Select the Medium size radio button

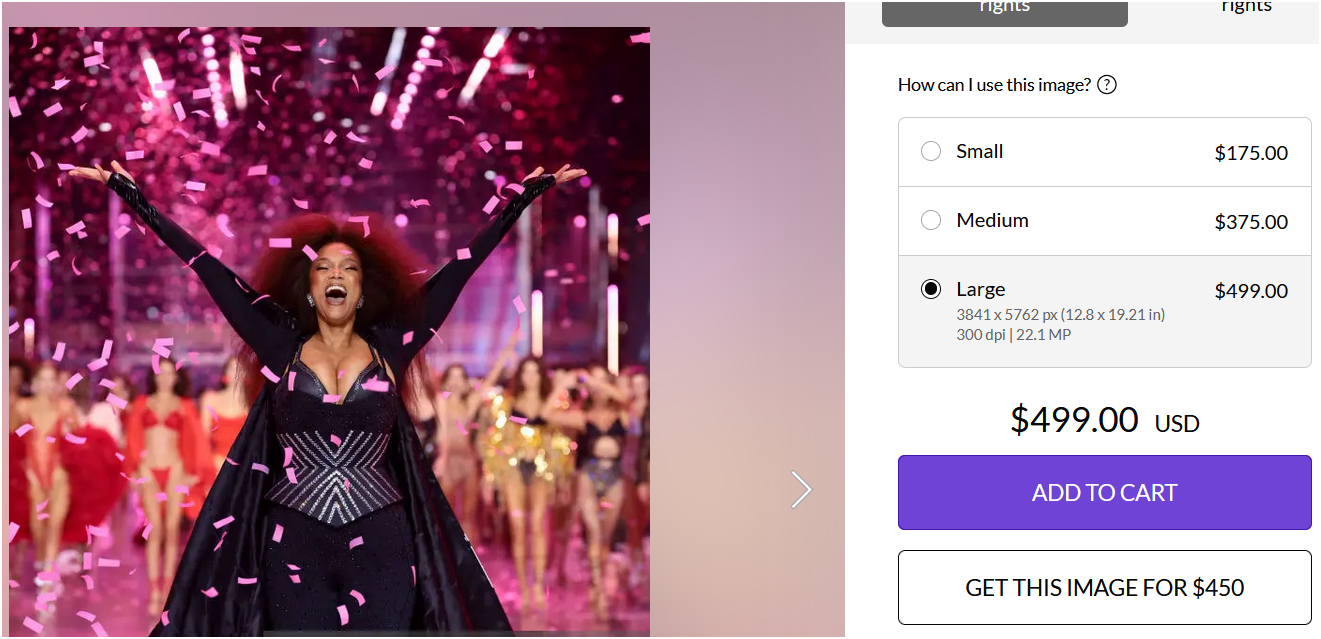[931, 221]
